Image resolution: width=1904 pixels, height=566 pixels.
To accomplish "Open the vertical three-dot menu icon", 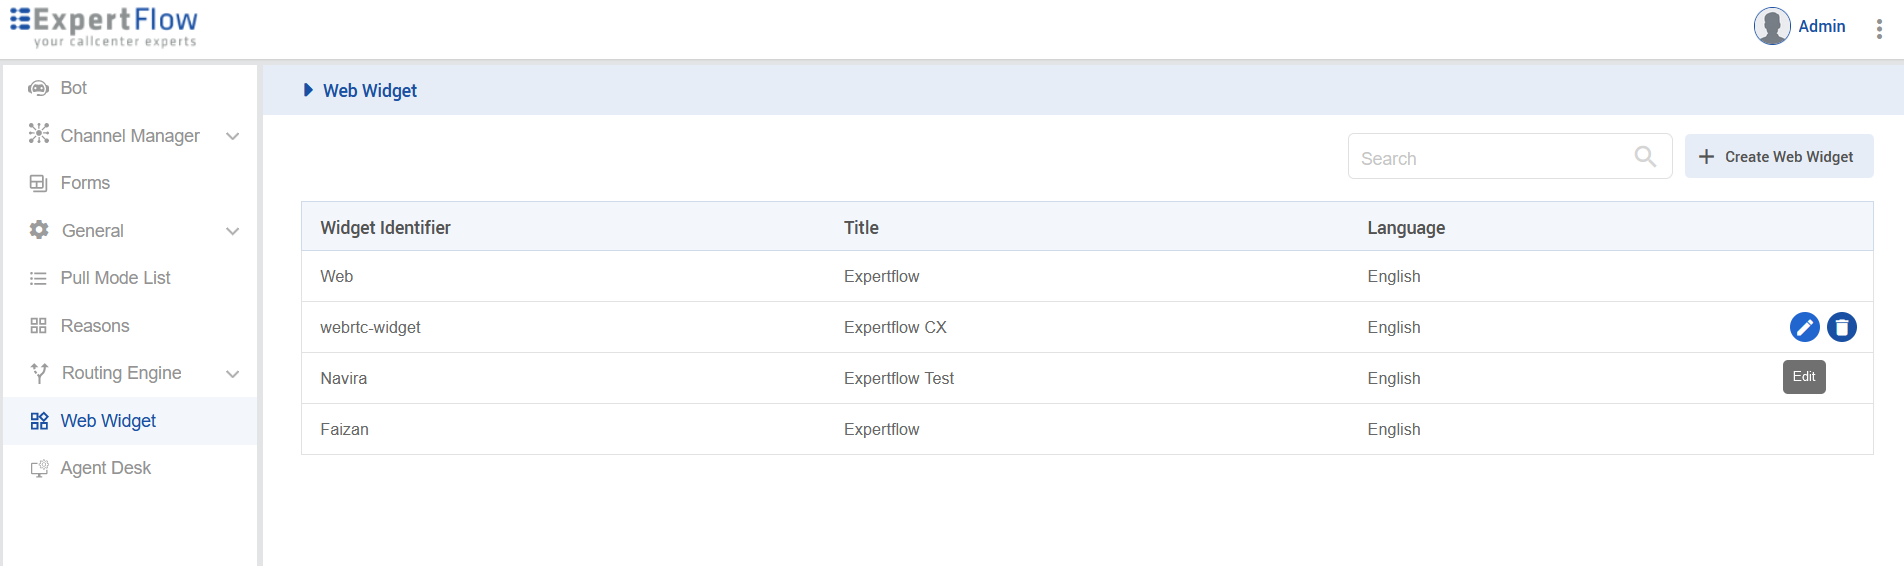I will [x=1879, y=29].
